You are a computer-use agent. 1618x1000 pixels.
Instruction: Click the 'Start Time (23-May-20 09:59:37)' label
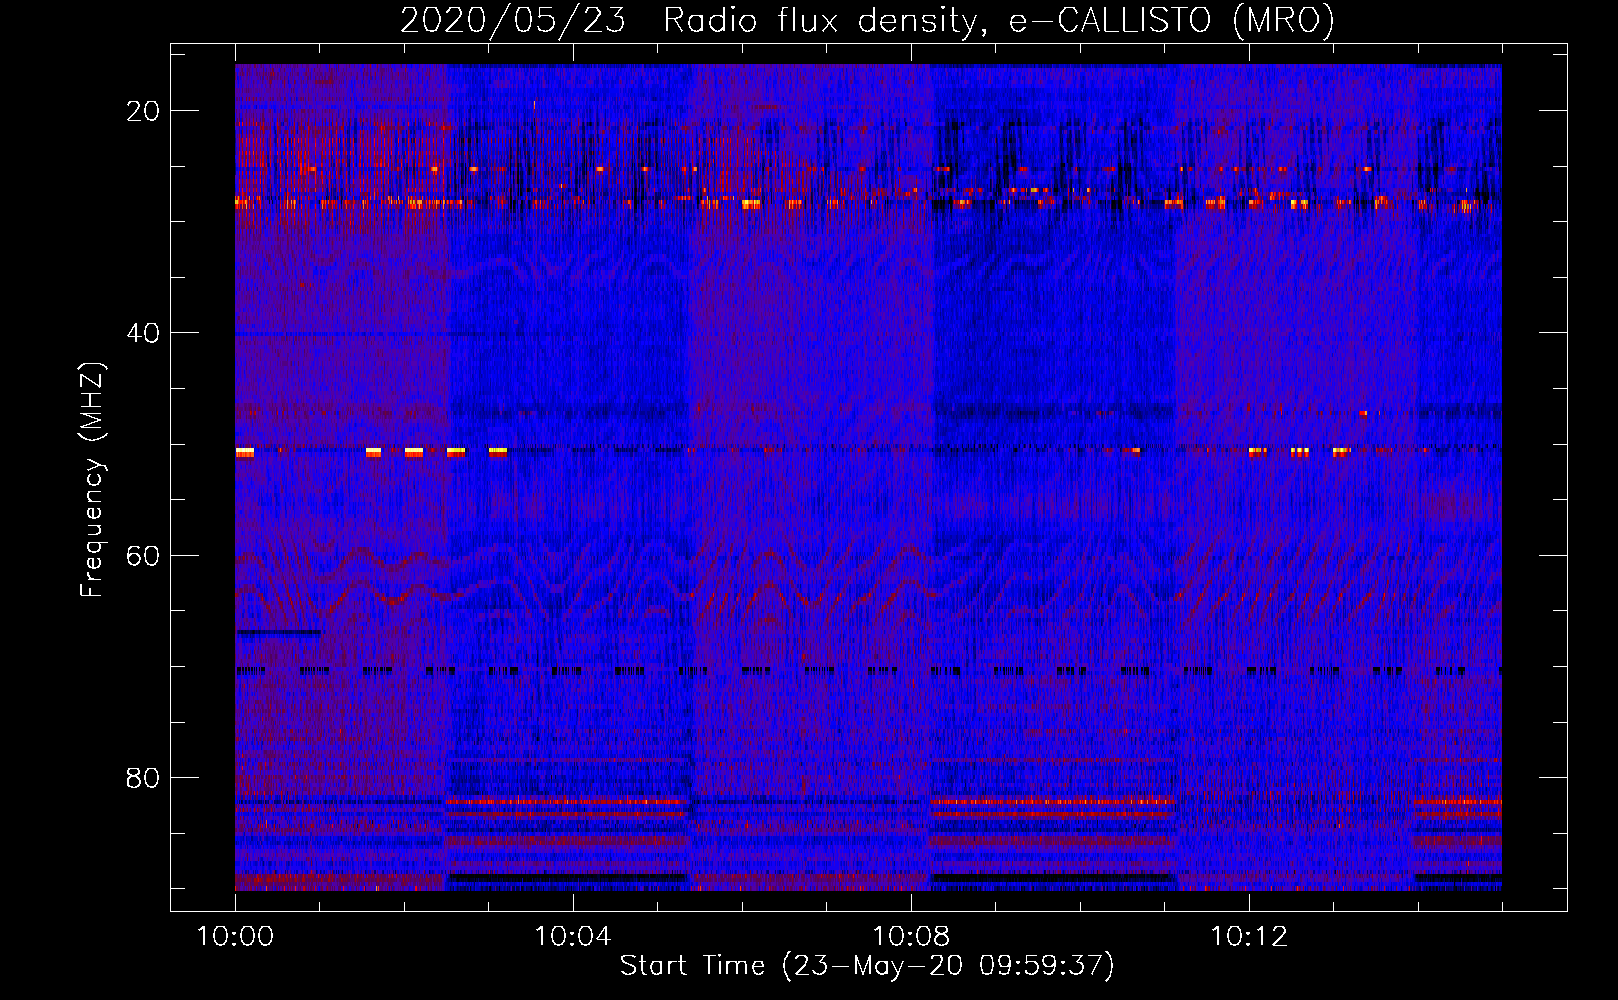click(x=867, y=966)
